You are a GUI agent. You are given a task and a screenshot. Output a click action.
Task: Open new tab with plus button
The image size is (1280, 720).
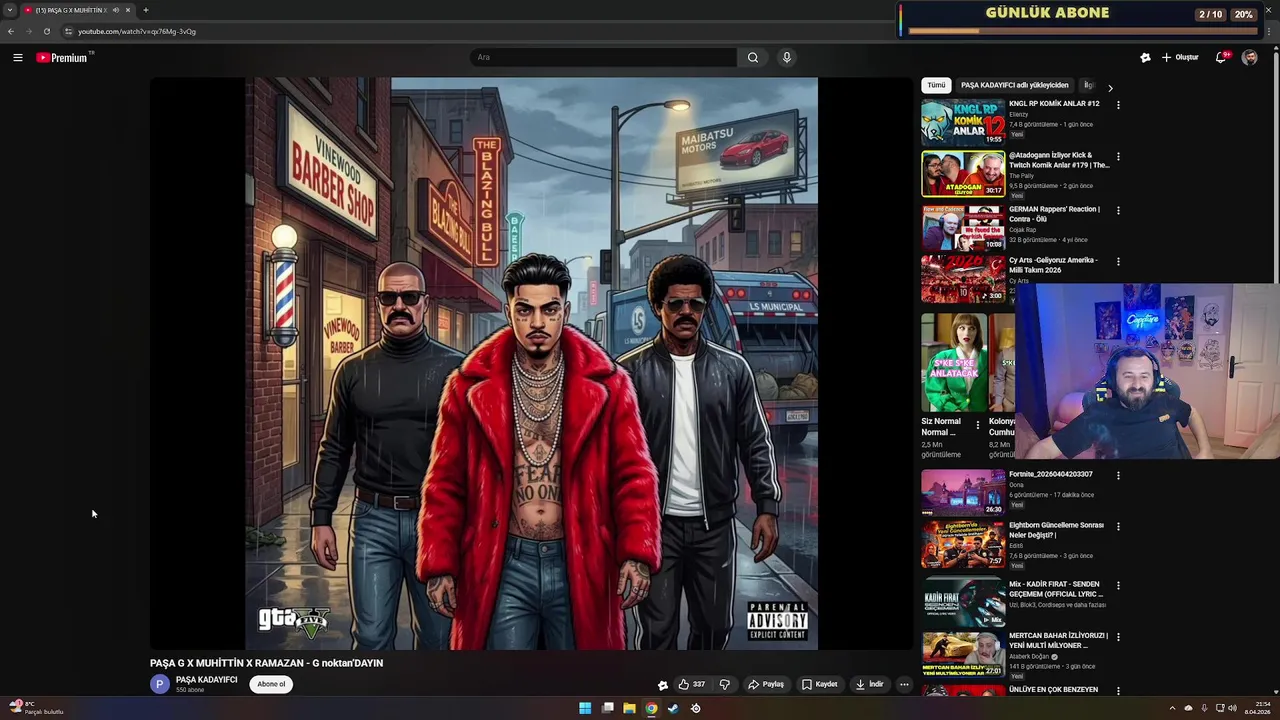[145, 10]
